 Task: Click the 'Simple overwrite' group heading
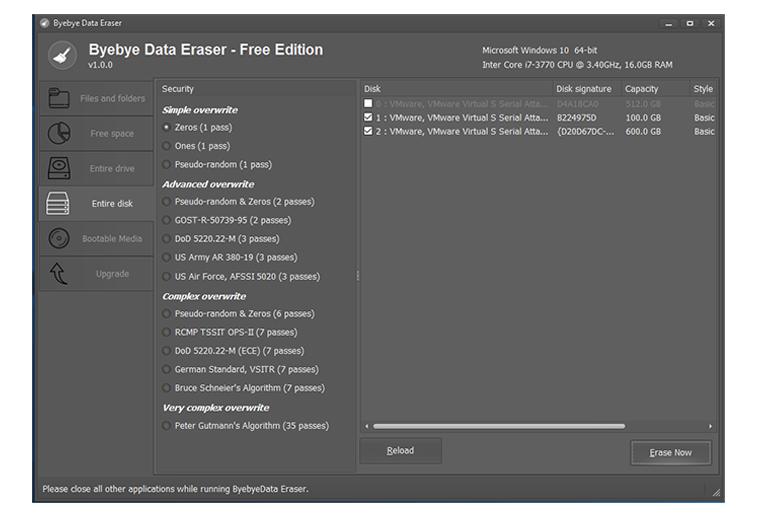[x=200, y=110]
